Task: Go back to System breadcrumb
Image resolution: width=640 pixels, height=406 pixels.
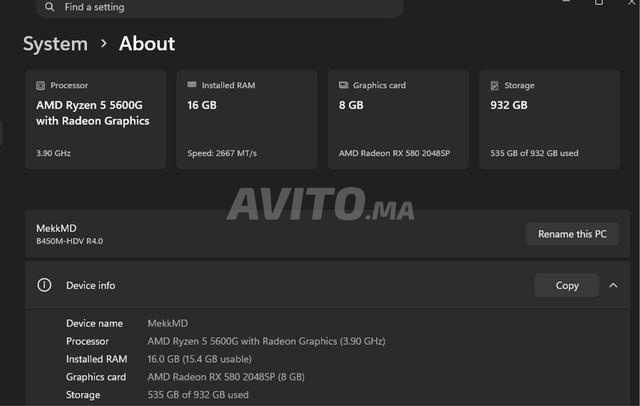Action: (x=56, y=44)
